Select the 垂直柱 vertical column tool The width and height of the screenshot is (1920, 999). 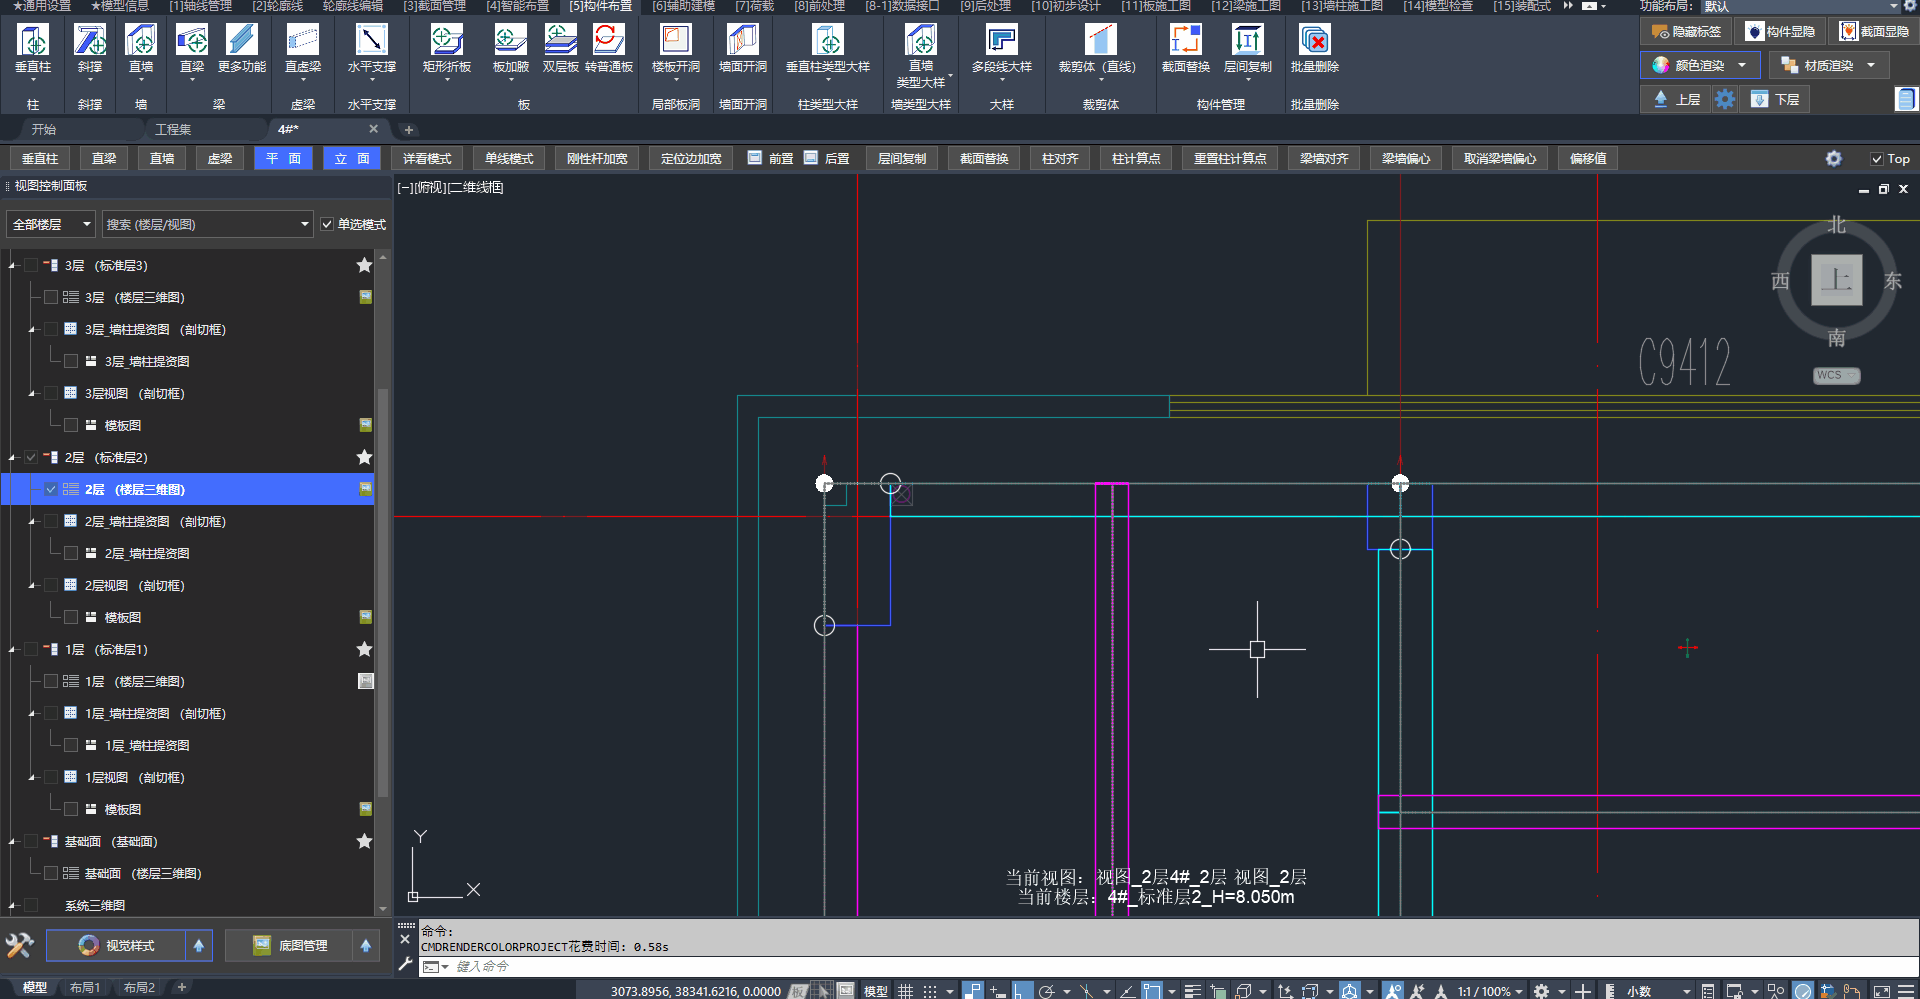pyautogui.click(x=33, y=41)
